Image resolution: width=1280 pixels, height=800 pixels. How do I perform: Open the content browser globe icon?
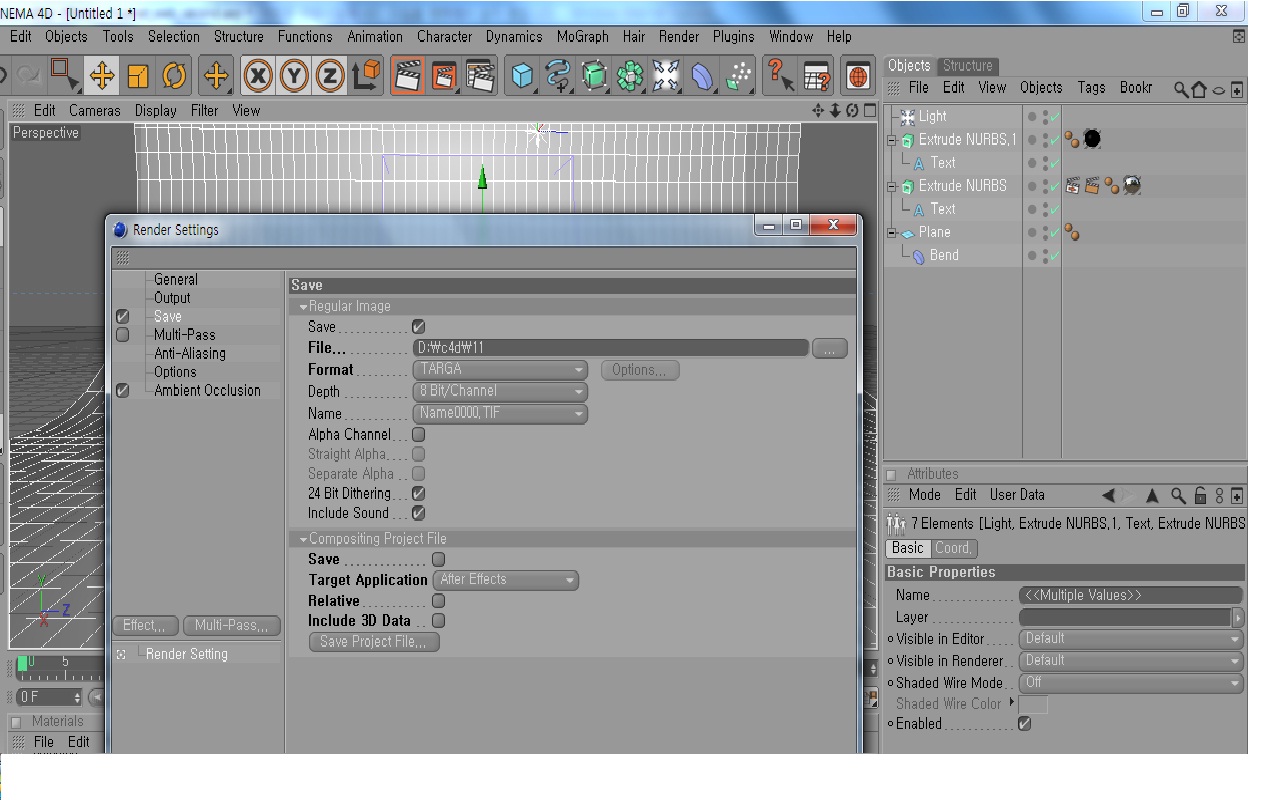click(x=858, y=76)
